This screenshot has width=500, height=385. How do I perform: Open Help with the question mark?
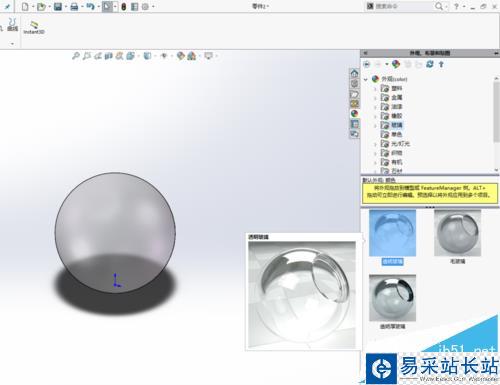[456, 6]
